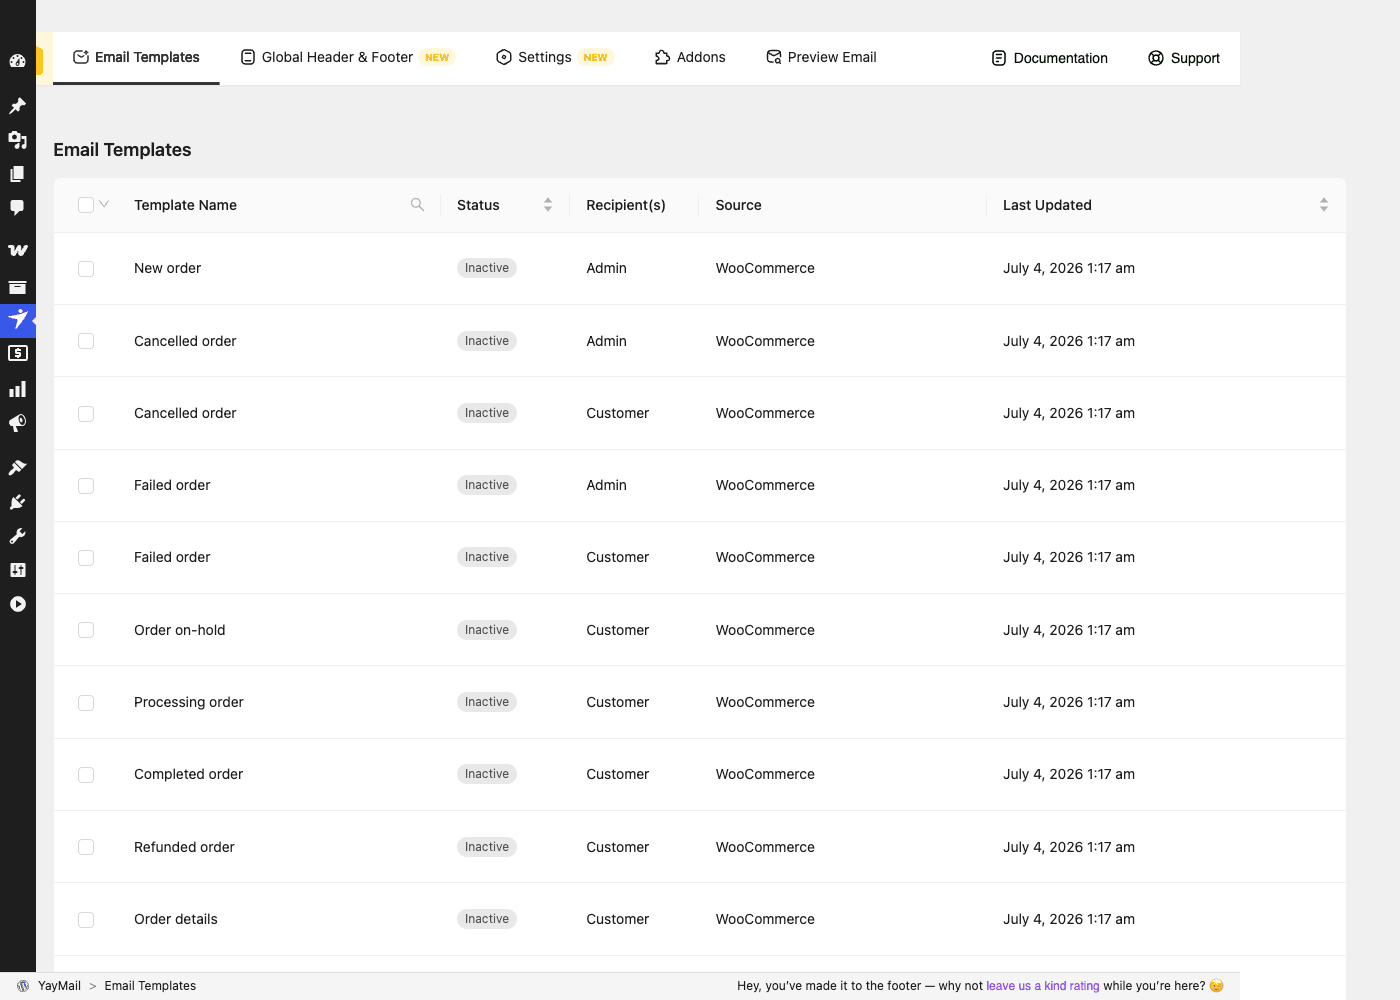Click the Addons puzzle-piece icon

pos(662,57)
